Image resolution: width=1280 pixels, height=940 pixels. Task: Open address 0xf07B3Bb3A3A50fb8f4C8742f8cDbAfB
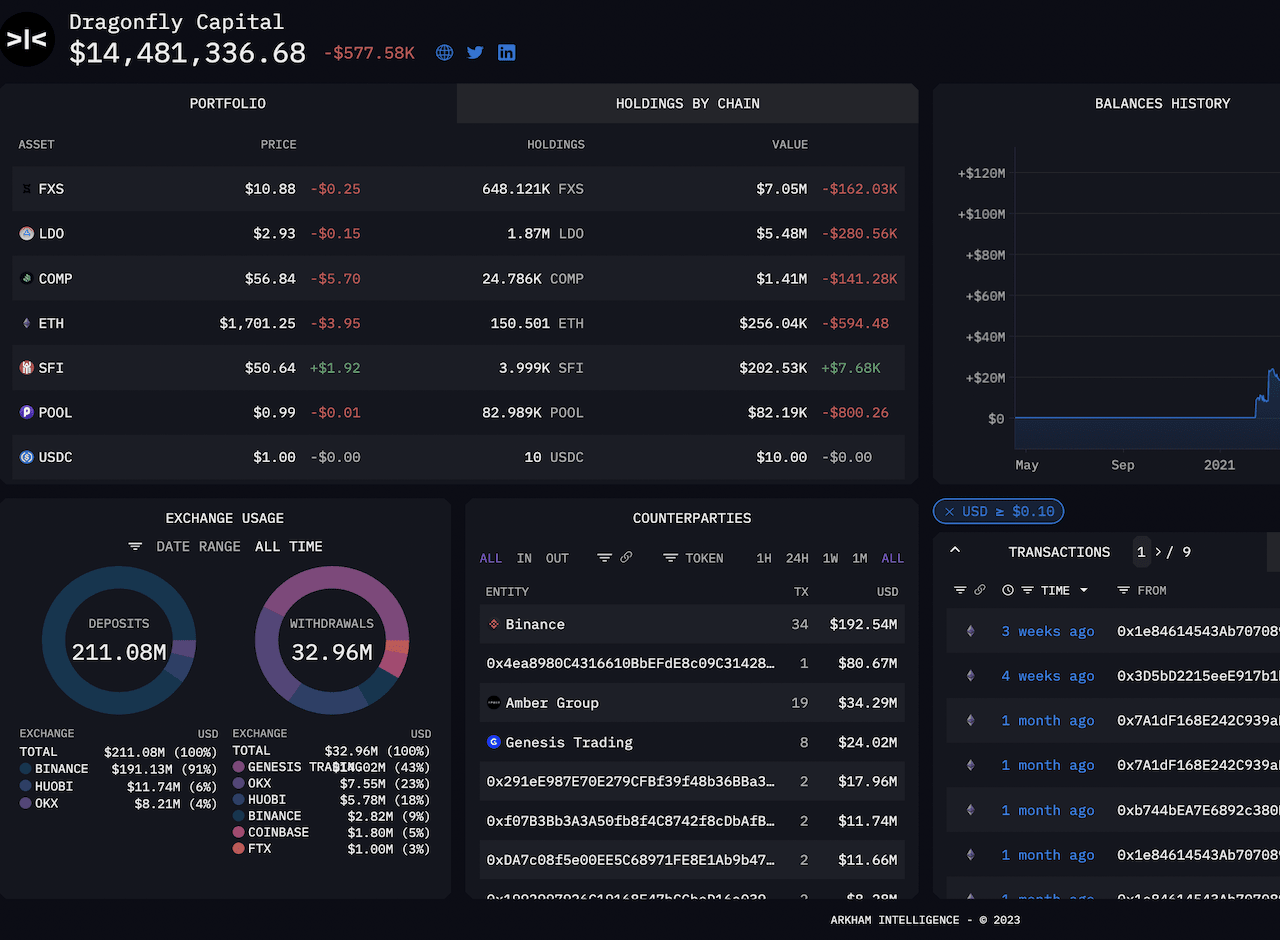tap(631, 821)
